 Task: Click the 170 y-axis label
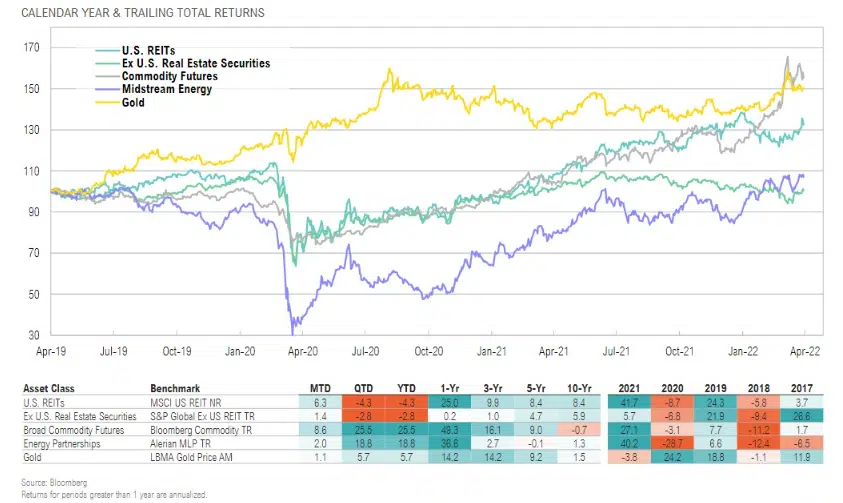(x=32, y=48)
